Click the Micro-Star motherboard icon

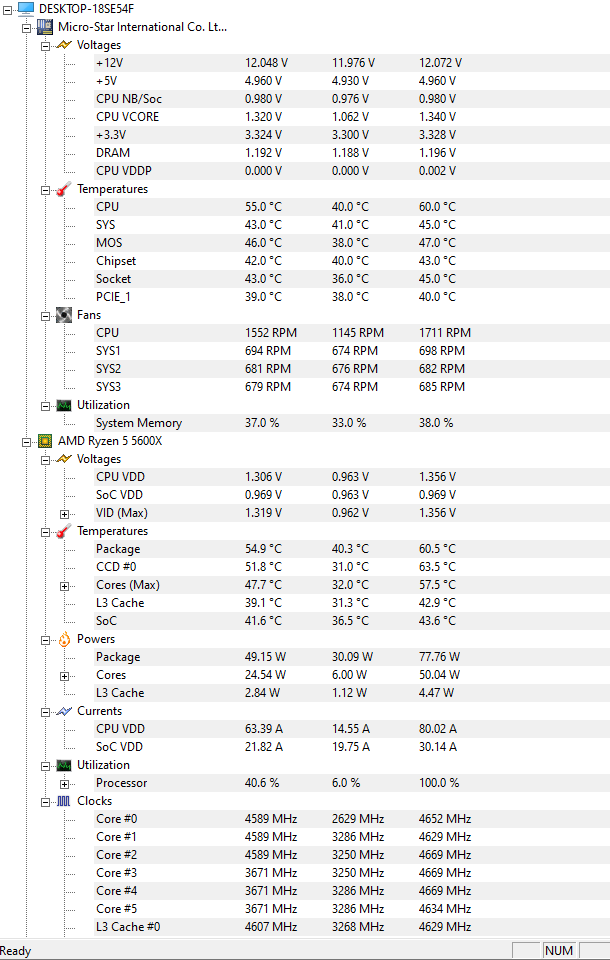[x=45, y=27]
